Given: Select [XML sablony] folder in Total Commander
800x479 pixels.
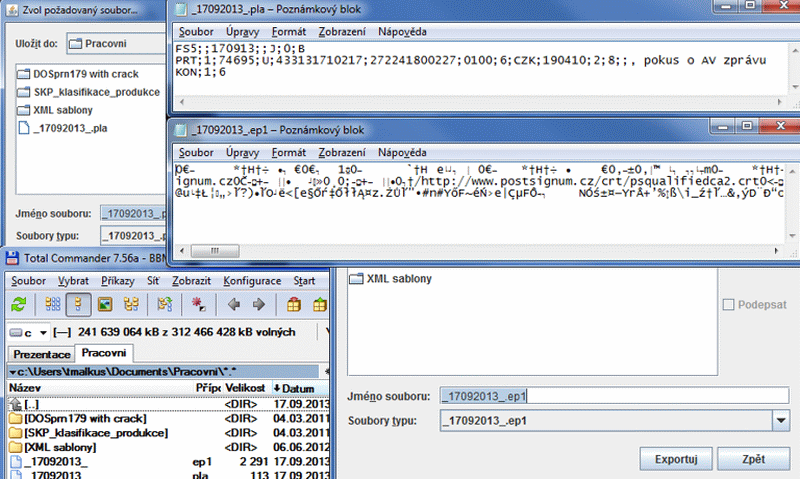Looking at the screenshot, I should coord(168,447).
